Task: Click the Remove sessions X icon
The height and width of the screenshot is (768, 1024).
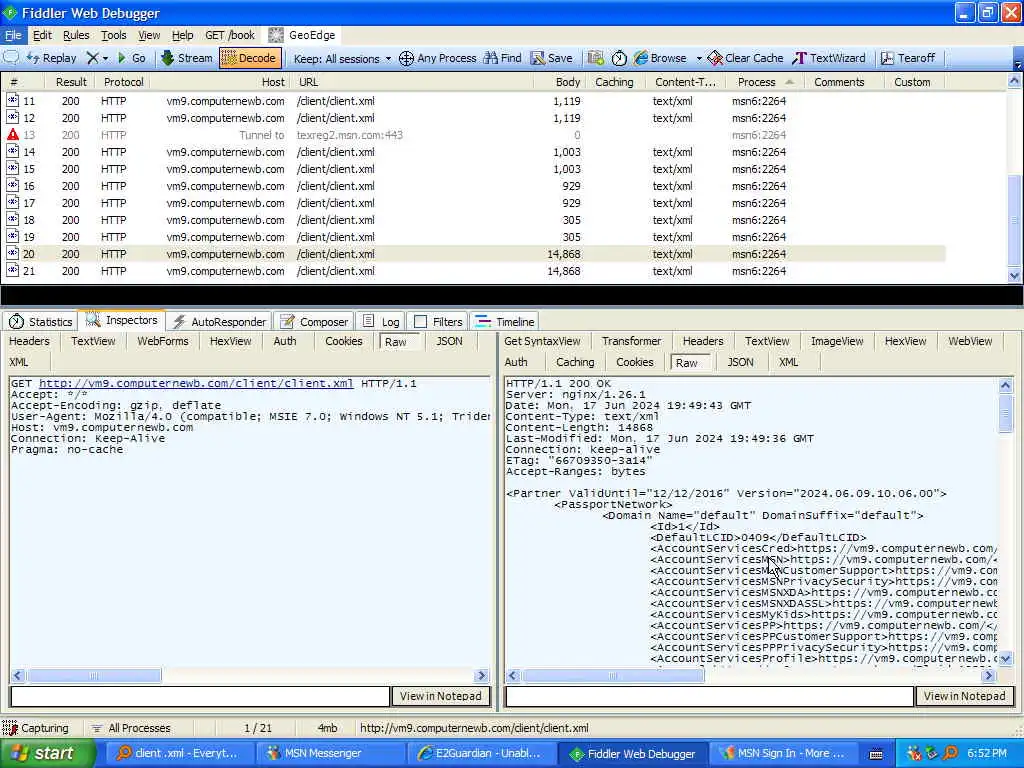Action: (93, 58)
